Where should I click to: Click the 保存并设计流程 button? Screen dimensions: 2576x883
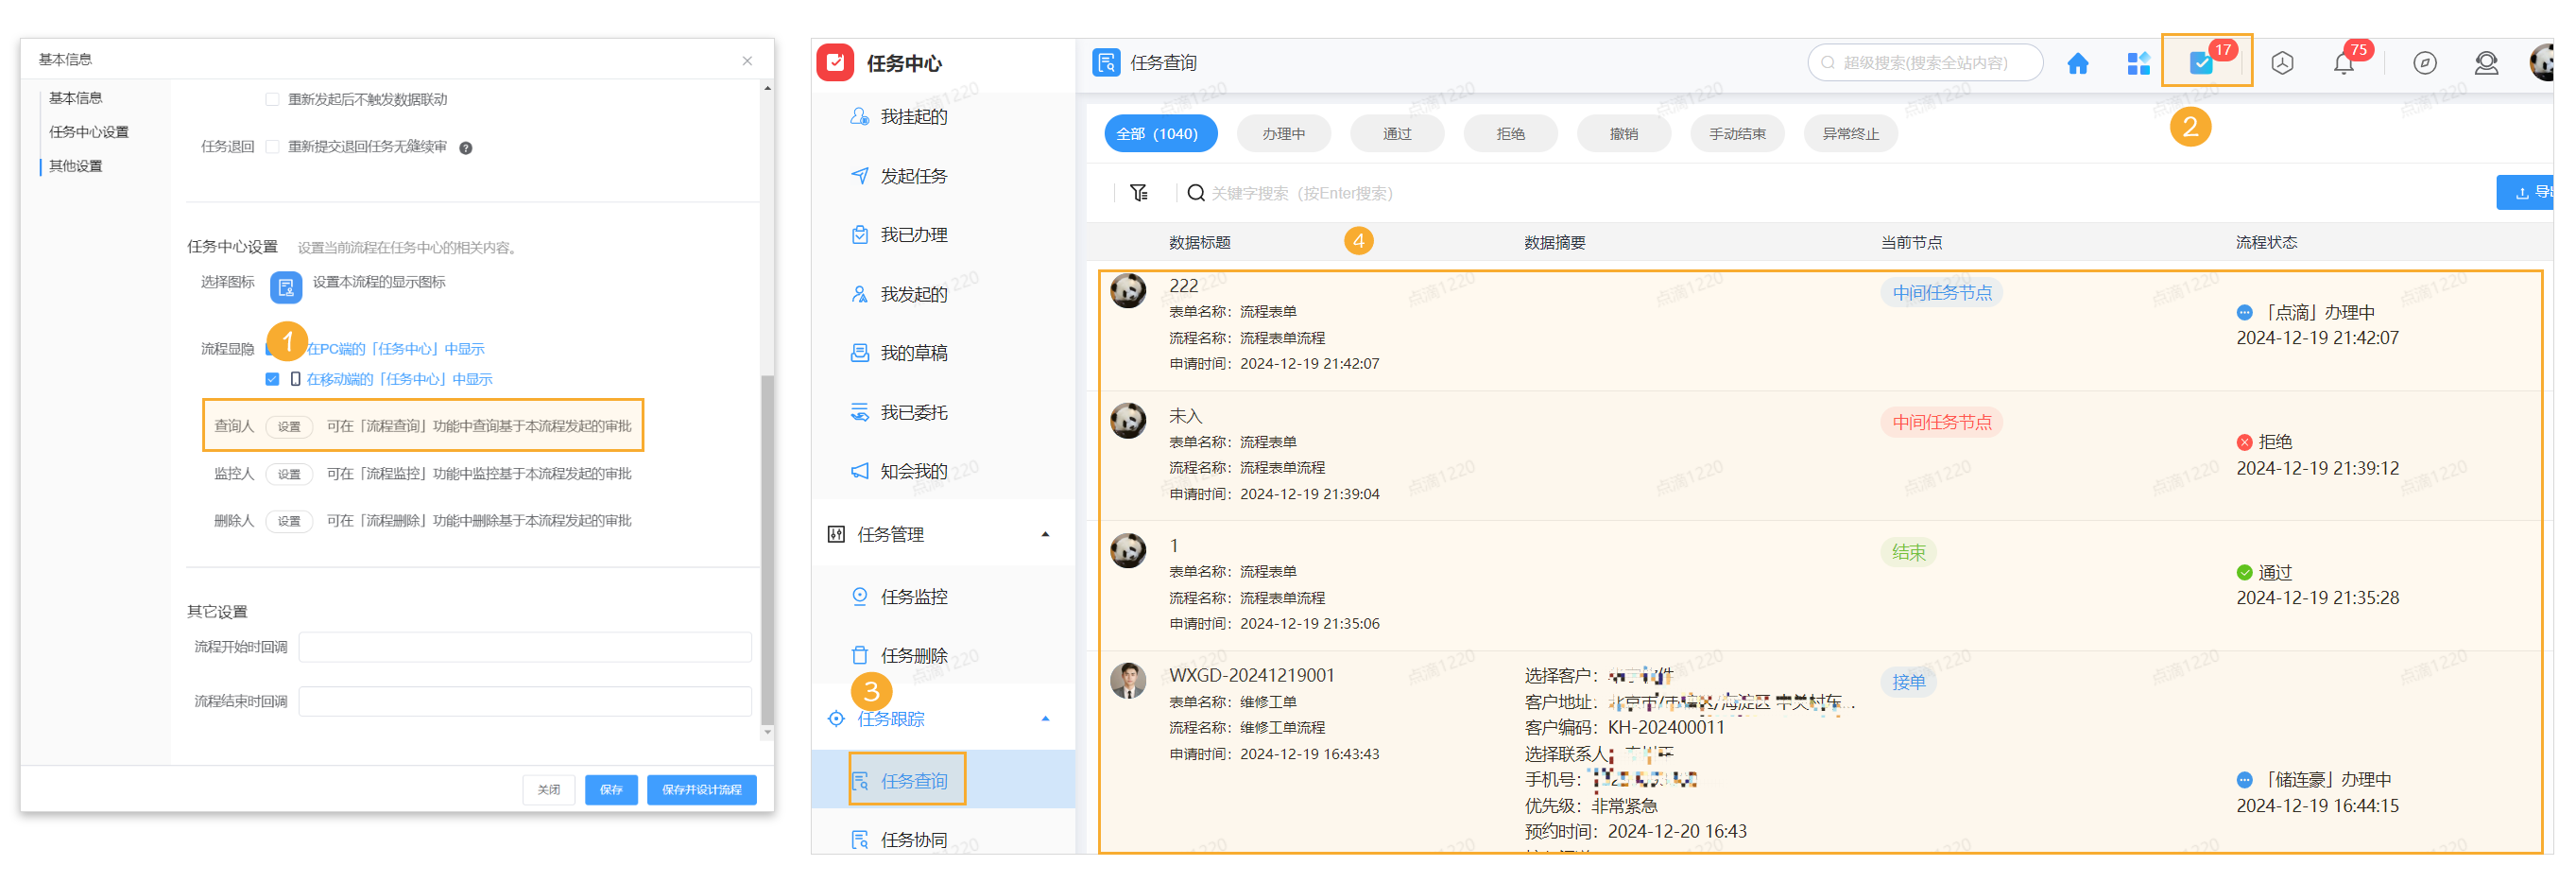pyautogui.click(x=701, y=789)
